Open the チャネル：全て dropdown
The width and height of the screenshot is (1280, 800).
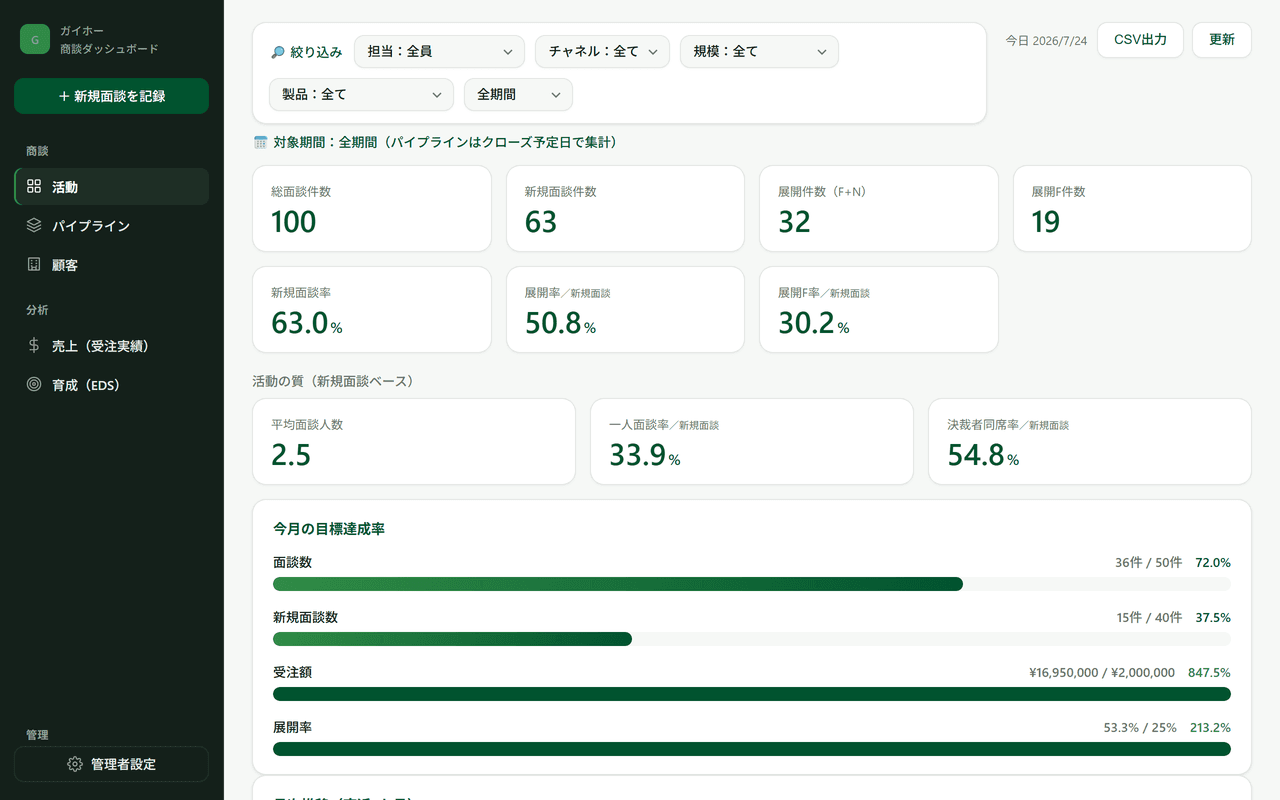pos(602,51)
